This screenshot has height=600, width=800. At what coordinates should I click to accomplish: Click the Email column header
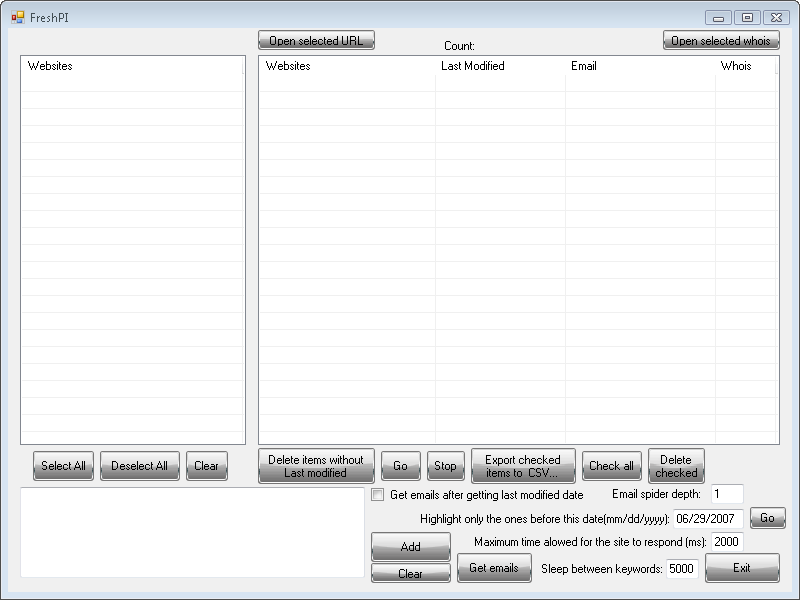pyautogui.click(x=640, y=66)
